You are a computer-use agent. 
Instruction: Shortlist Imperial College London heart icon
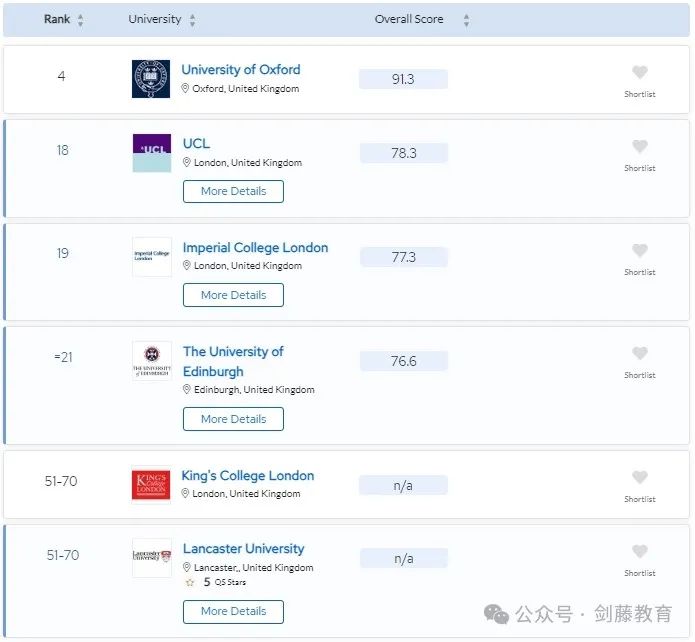640,250
